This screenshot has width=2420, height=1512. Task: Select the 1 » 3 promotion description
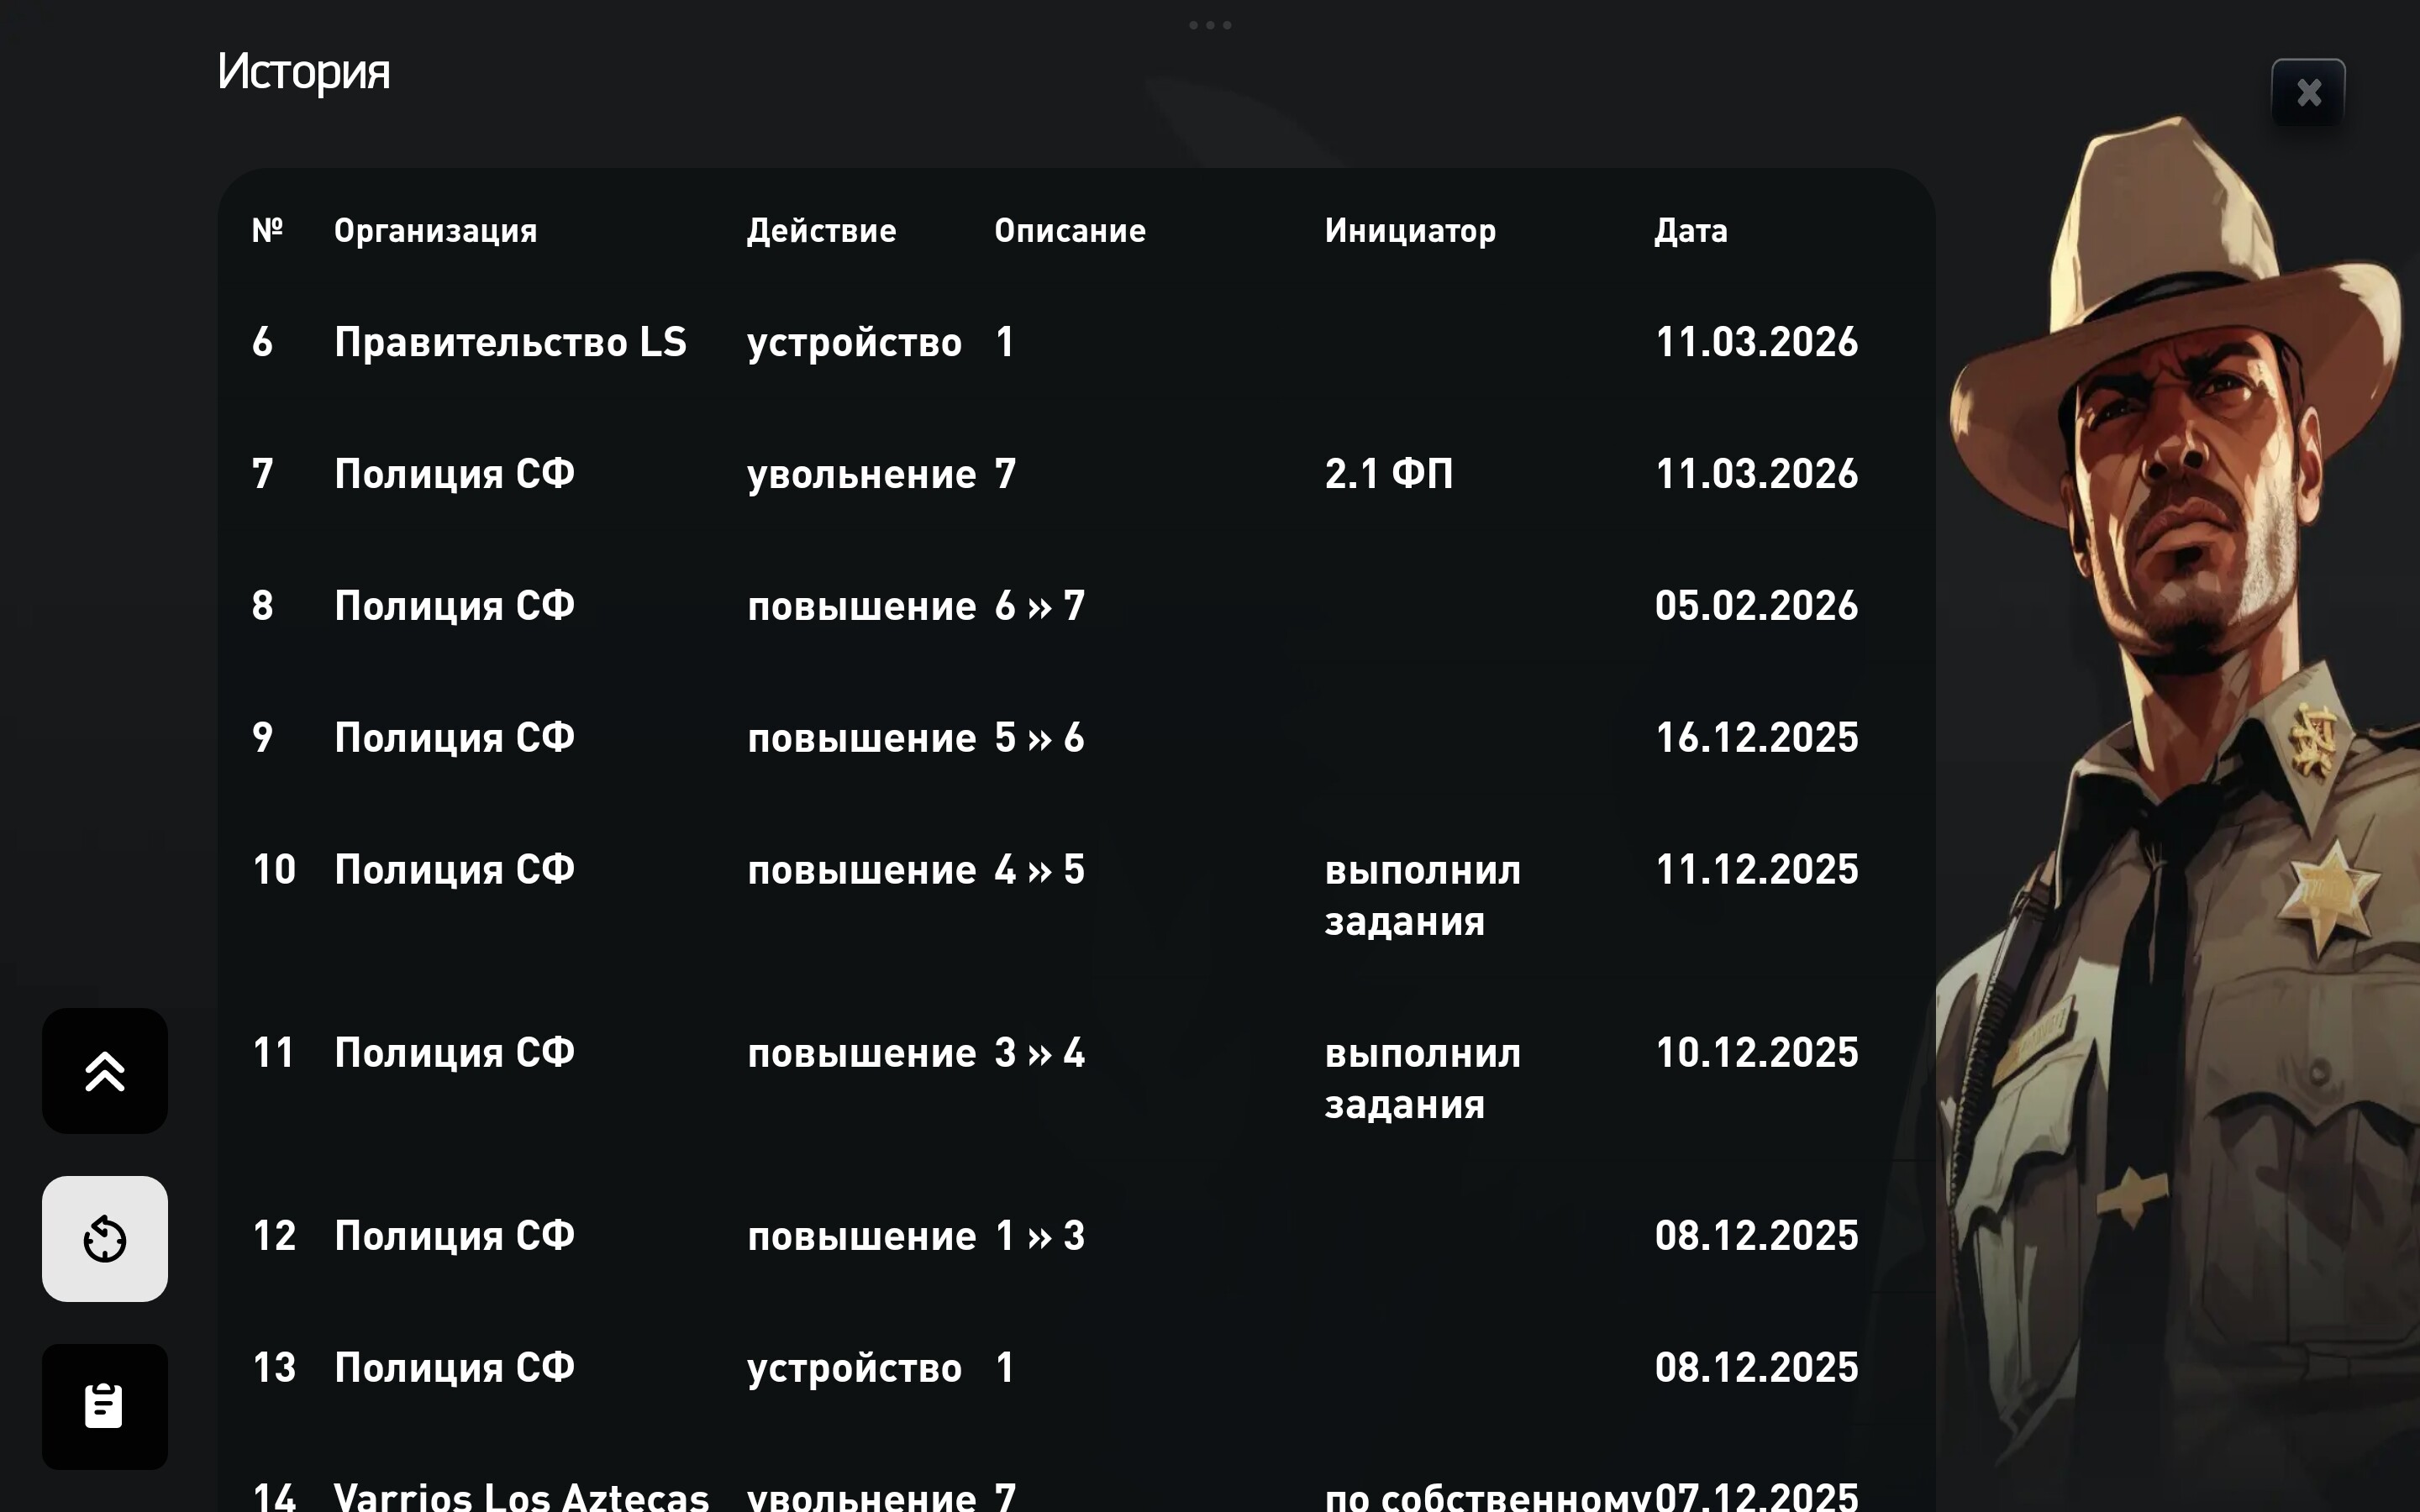1039,1236
